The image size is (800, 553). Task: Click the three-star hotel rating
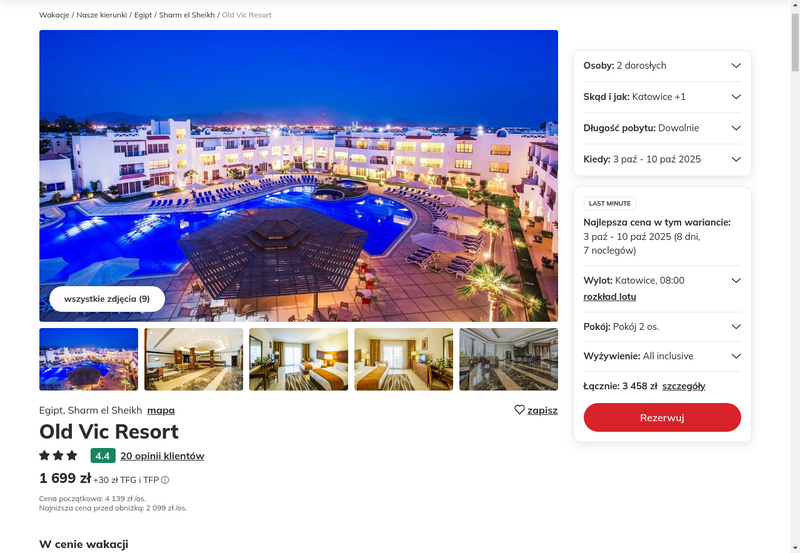pyautogui.click(x=58, y=455)
